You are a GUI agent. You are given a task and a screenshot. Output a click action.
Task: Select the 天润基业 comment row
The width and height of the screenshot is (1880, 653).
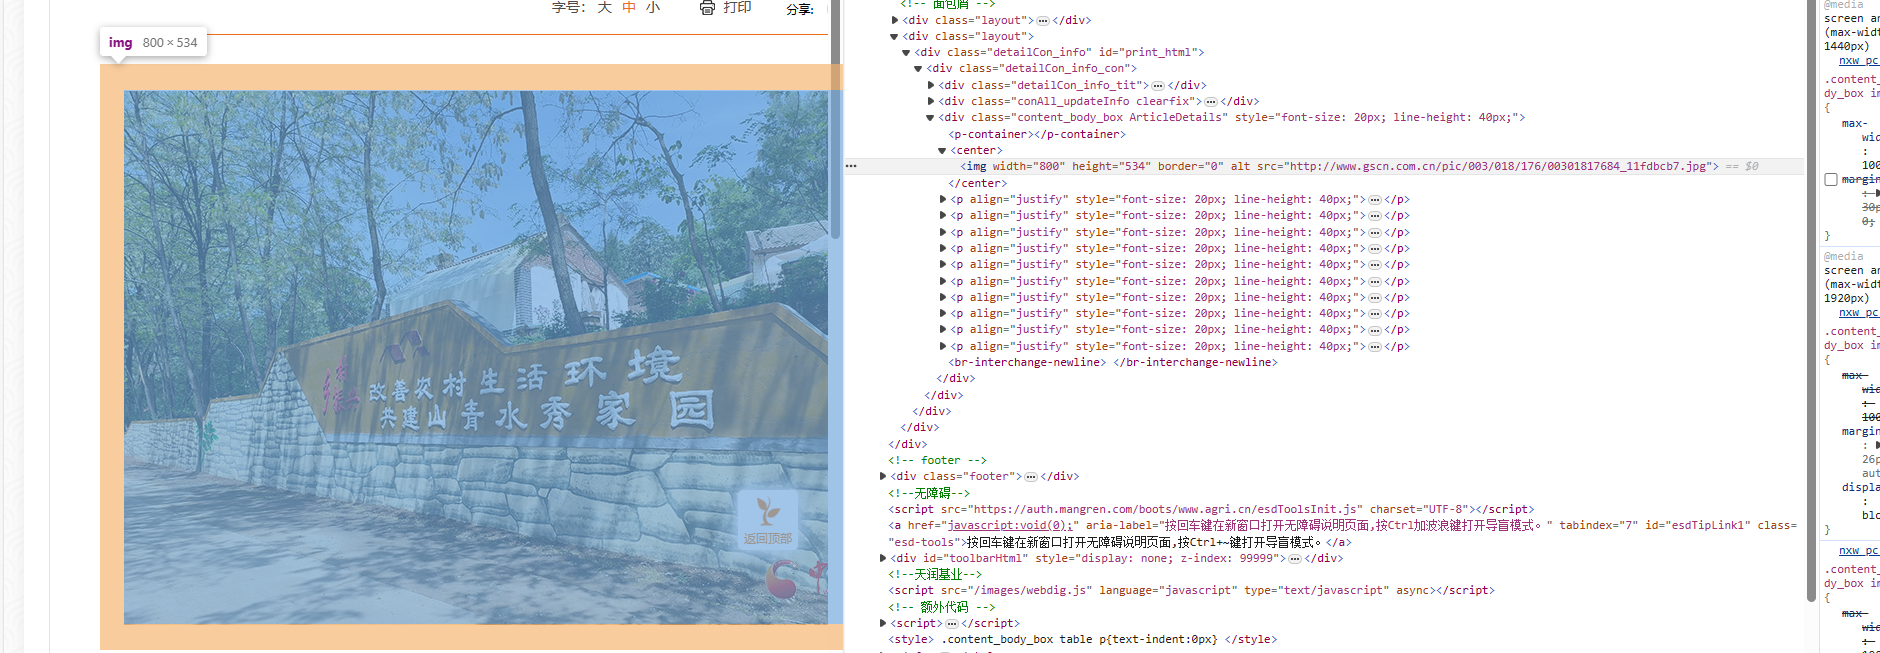point(935,575)
